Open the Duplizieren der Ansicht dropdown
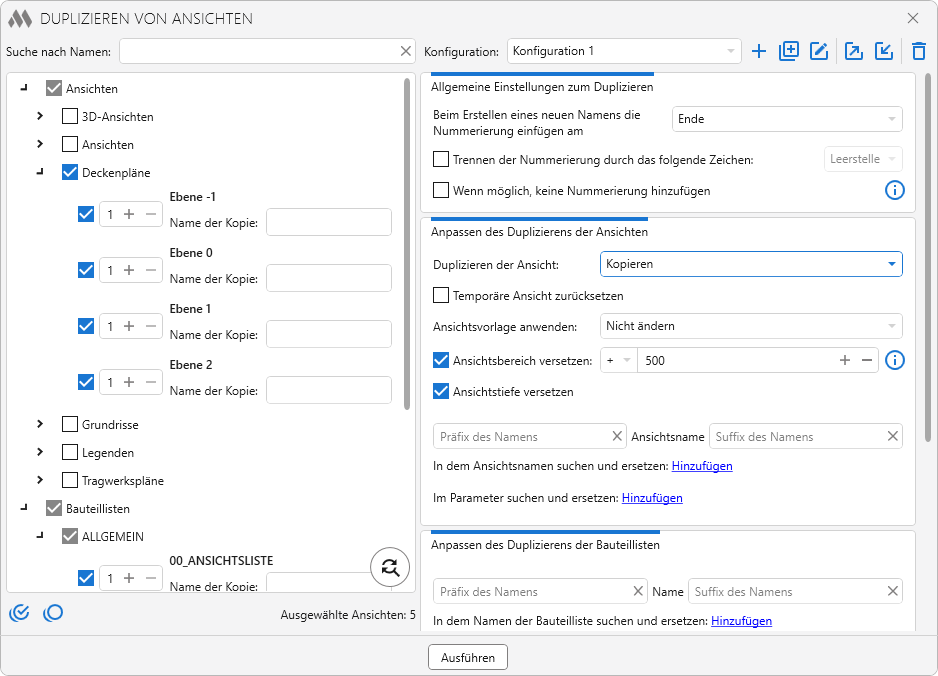This screenshot has width=938, height=676. pyautogui.click(x=751, y=264)
